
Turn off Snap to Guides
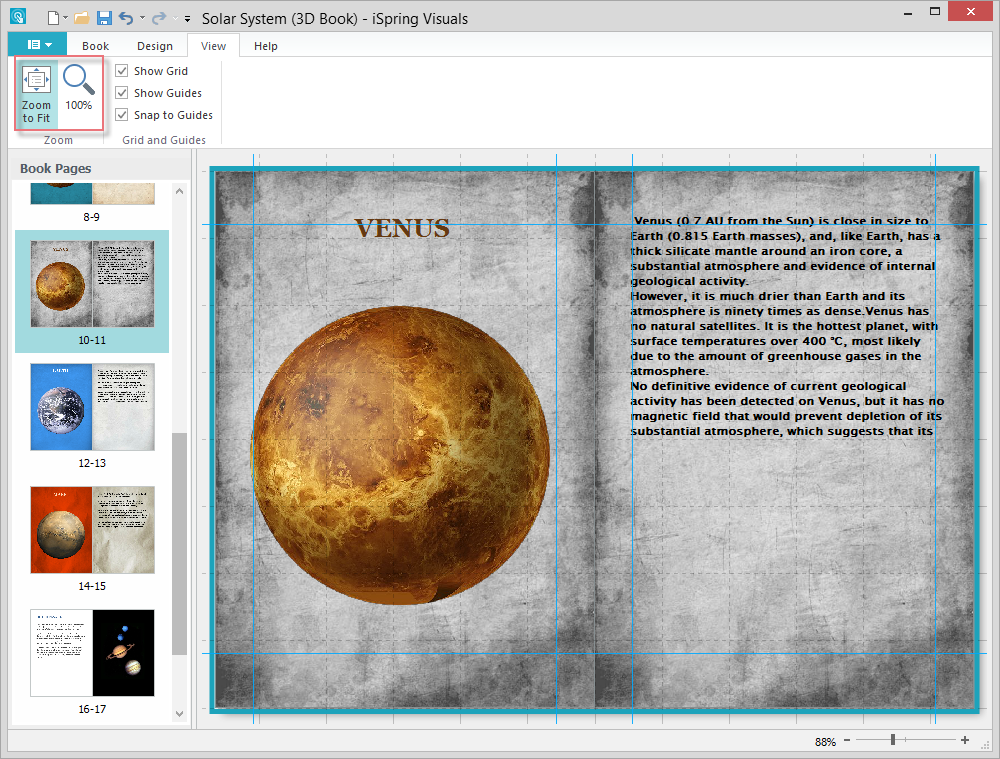coord(122,114)
